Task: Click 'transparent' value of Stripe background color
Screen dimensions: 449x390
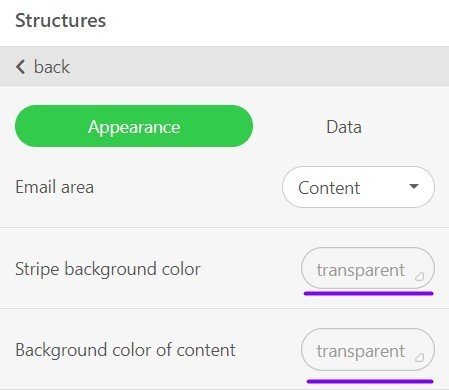Action: 361,270
